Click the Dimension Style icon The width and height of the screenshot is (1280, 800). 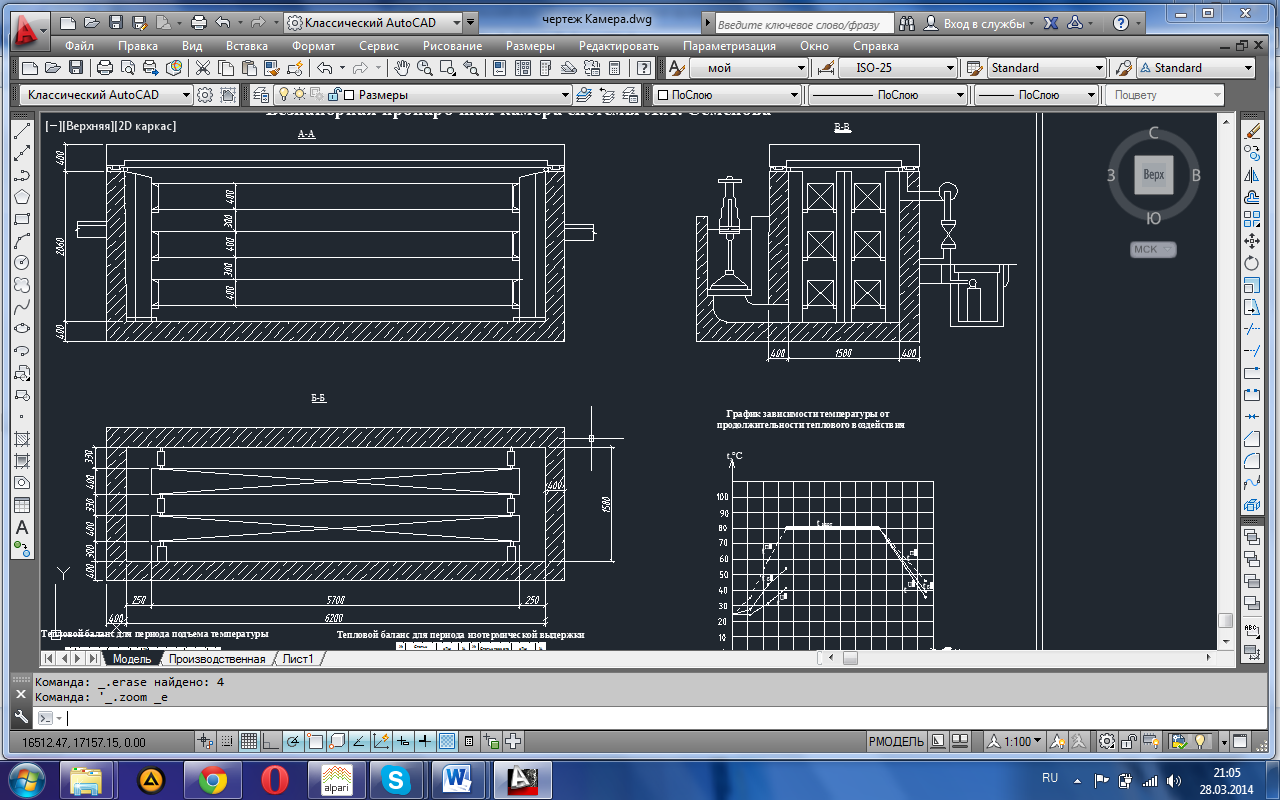point(826,68)
